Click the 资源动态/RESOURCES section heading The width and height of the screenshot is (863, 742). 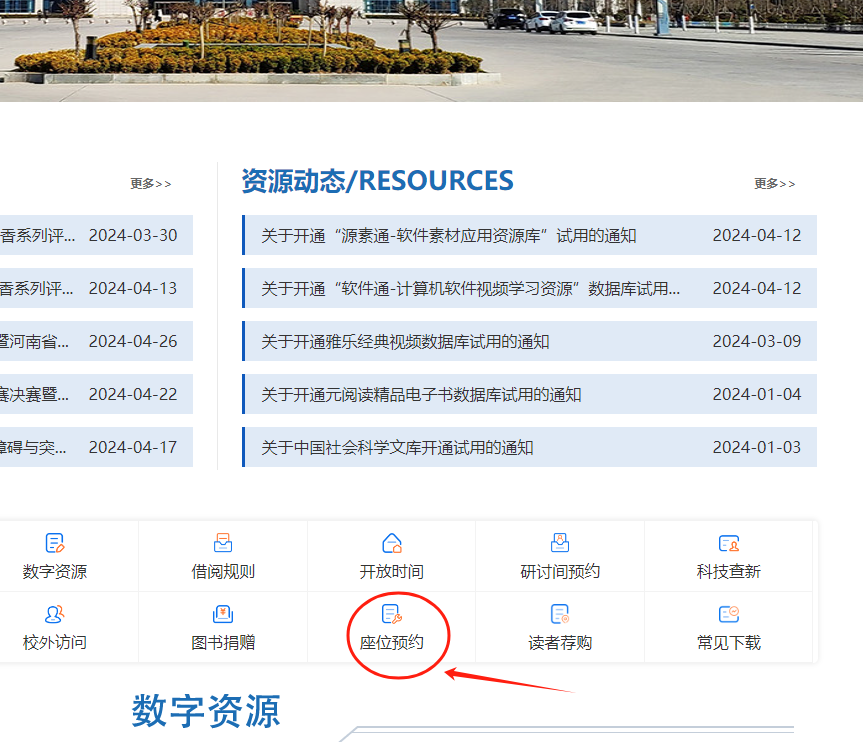tap(376, 181)
